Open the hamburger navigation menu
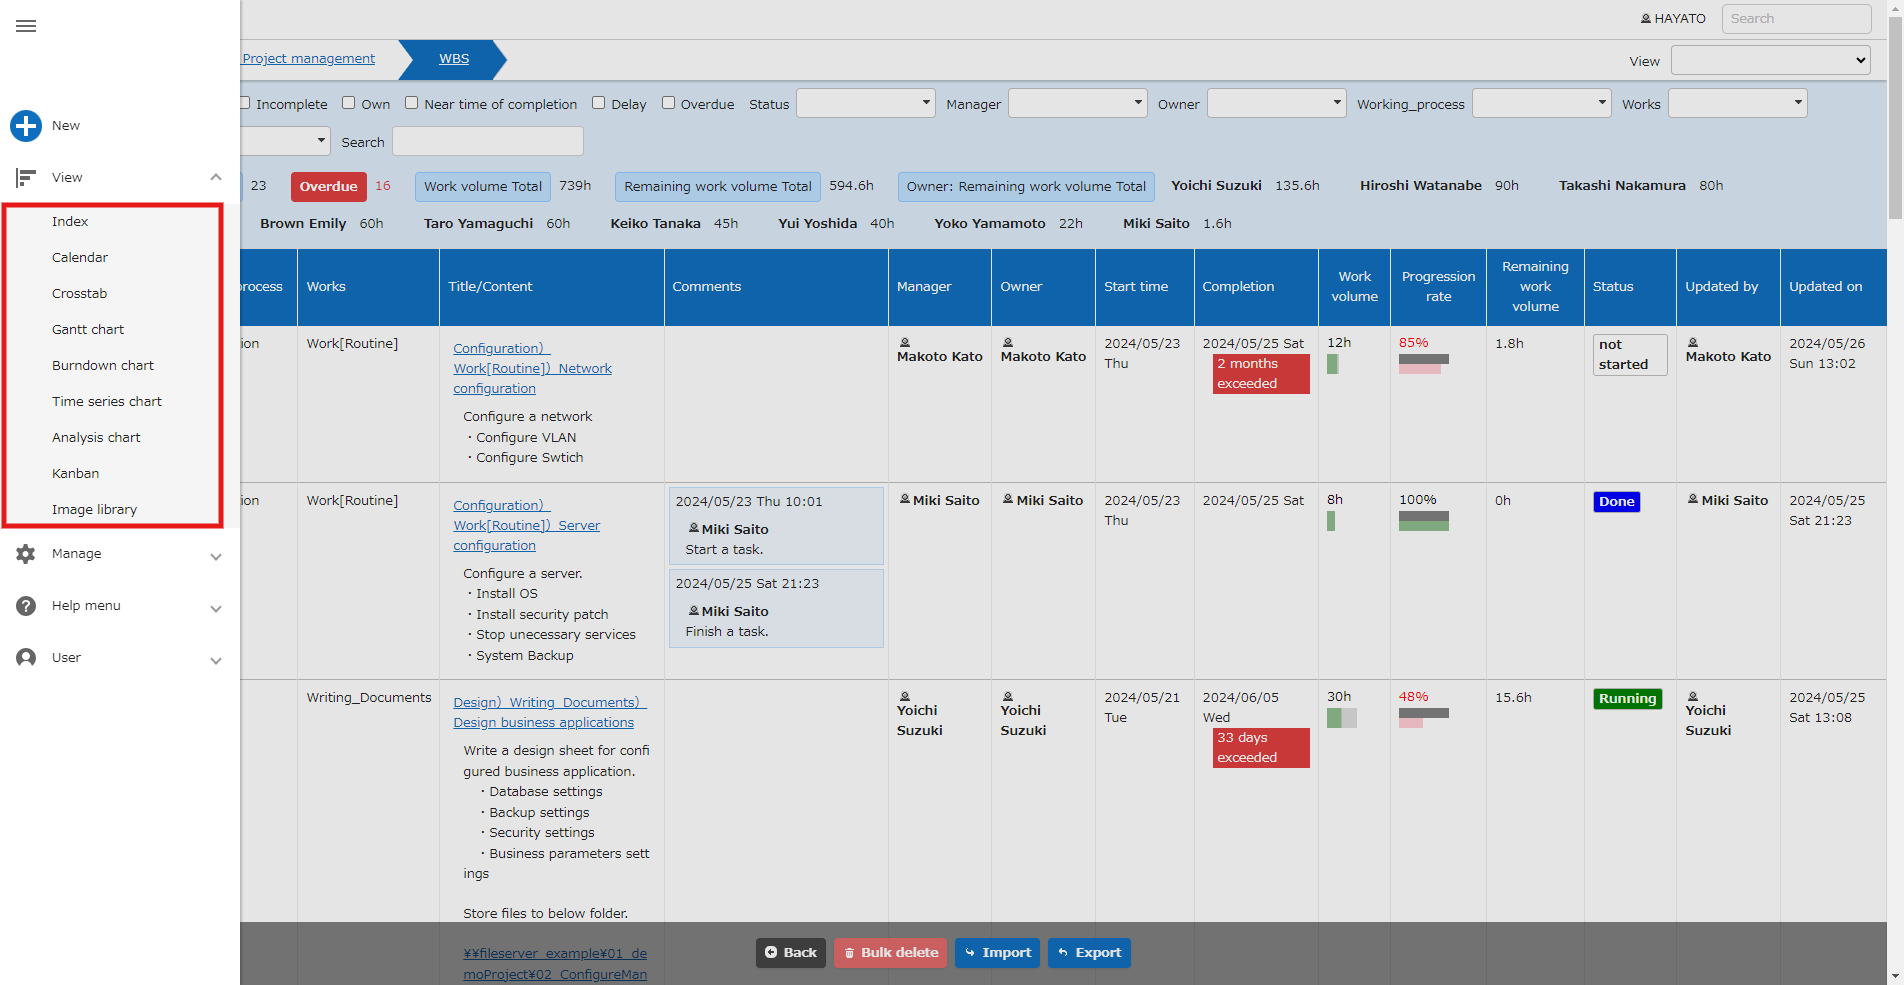Screen dimensions: 1904x985 (x=26, y=26)
